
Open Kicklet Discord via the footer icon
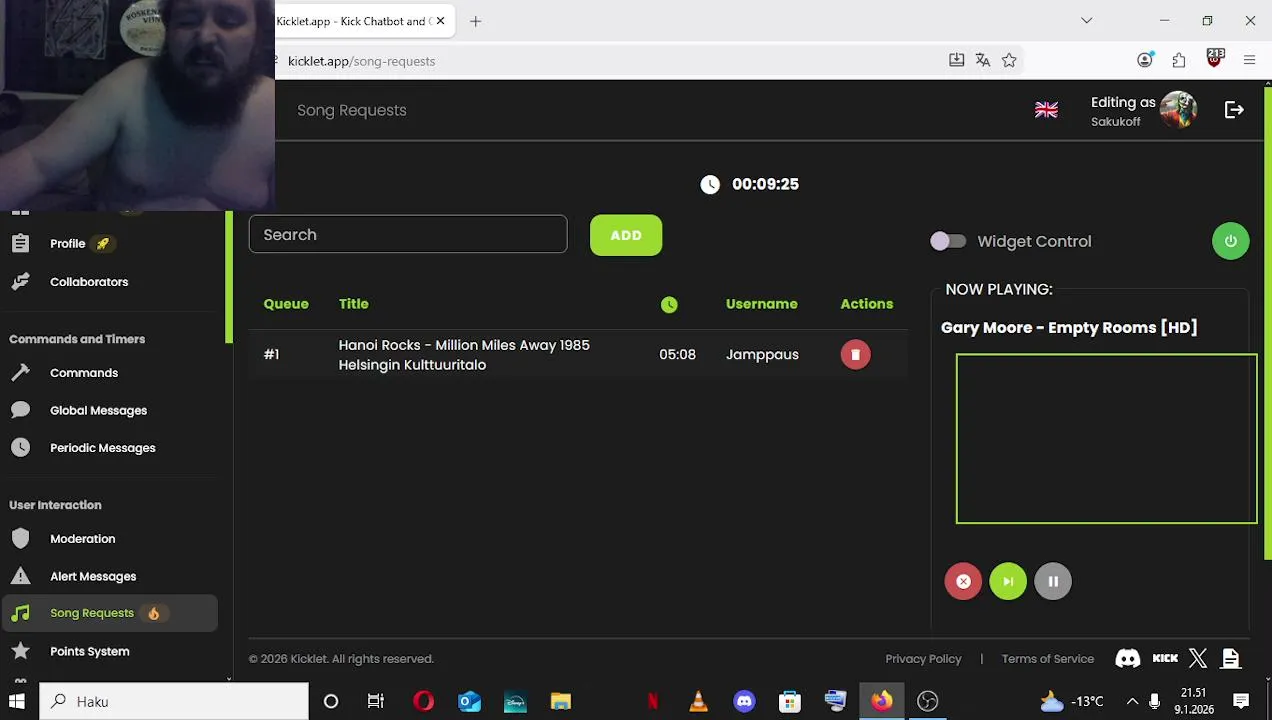coord(1128,658)
